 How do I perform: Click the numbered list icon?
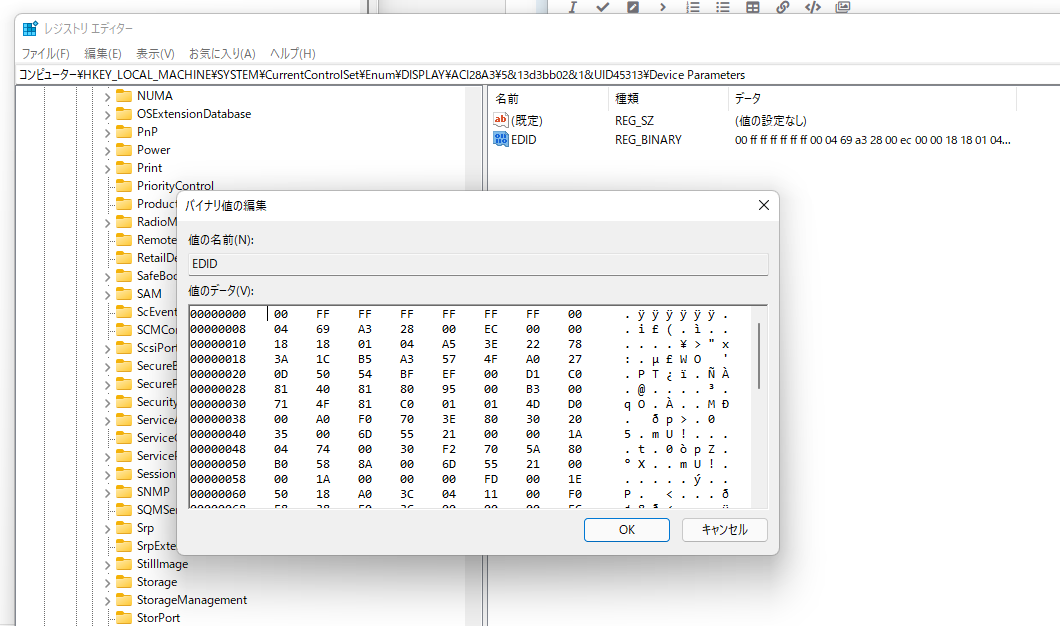692,7
